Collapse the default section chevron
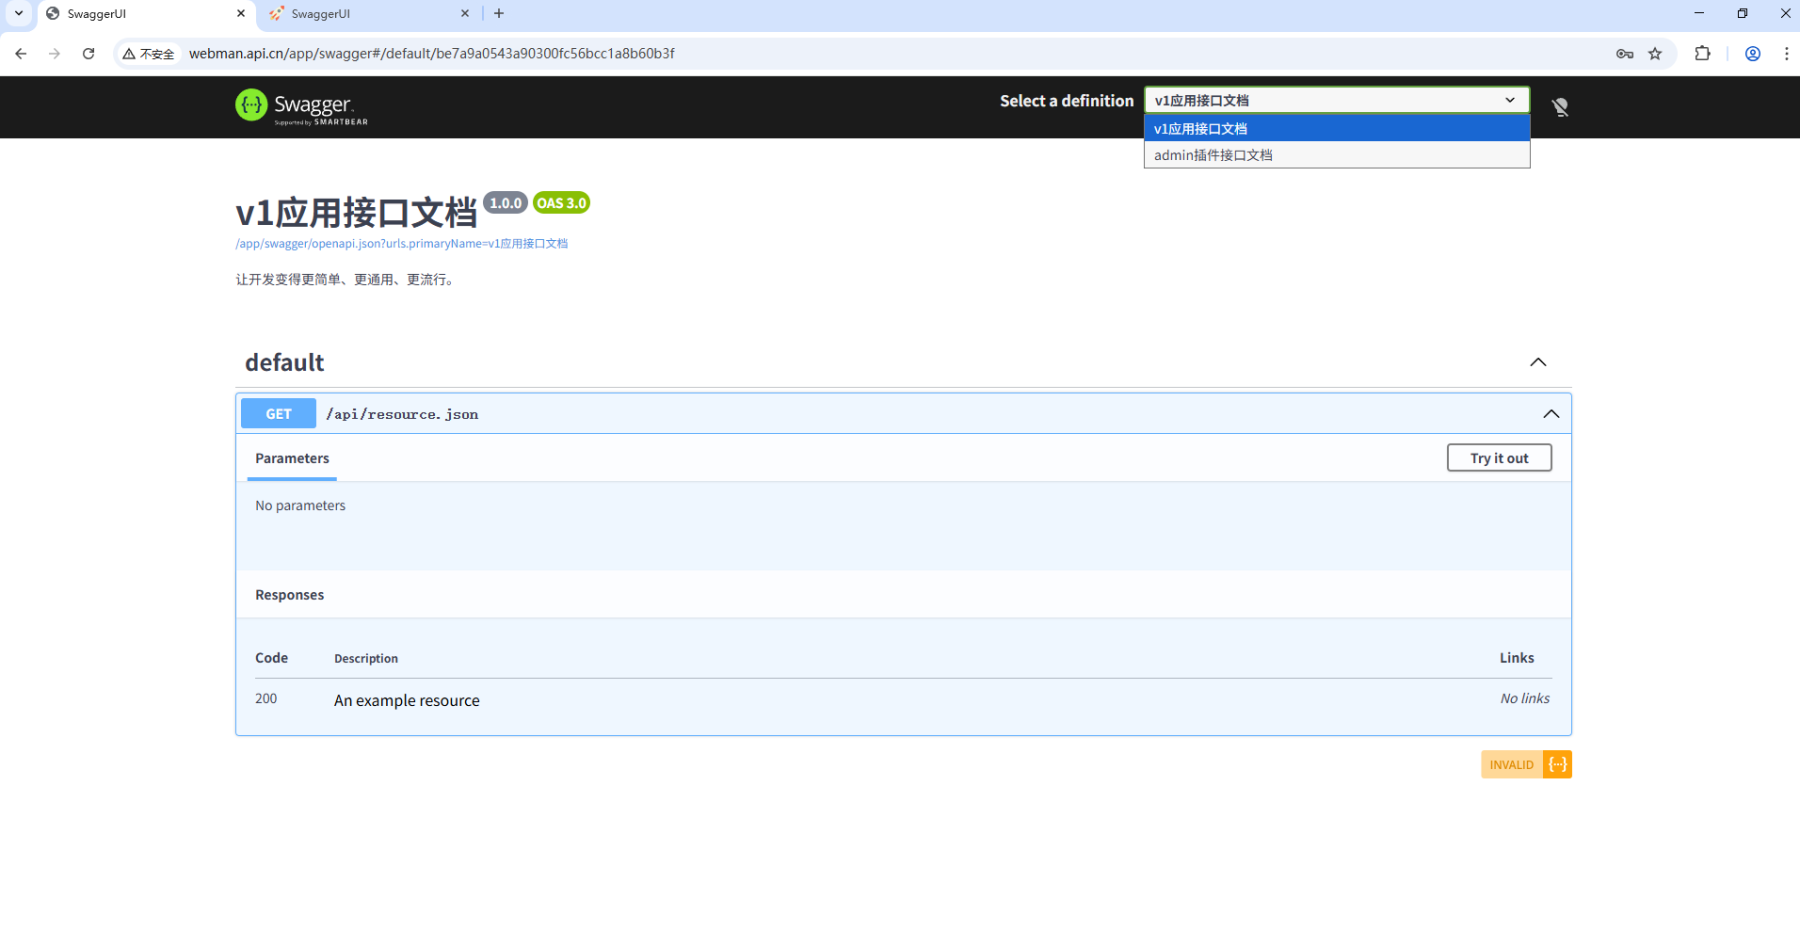Image resolution: width=1800 pixels, height=946 pixels. tap(1538, 362)
